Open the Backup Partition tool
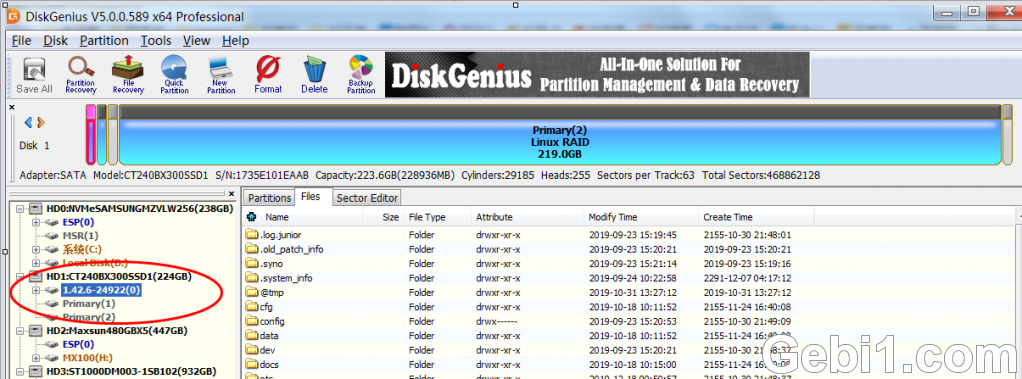This screenshot has width=1022, height=379. point(360,75)
